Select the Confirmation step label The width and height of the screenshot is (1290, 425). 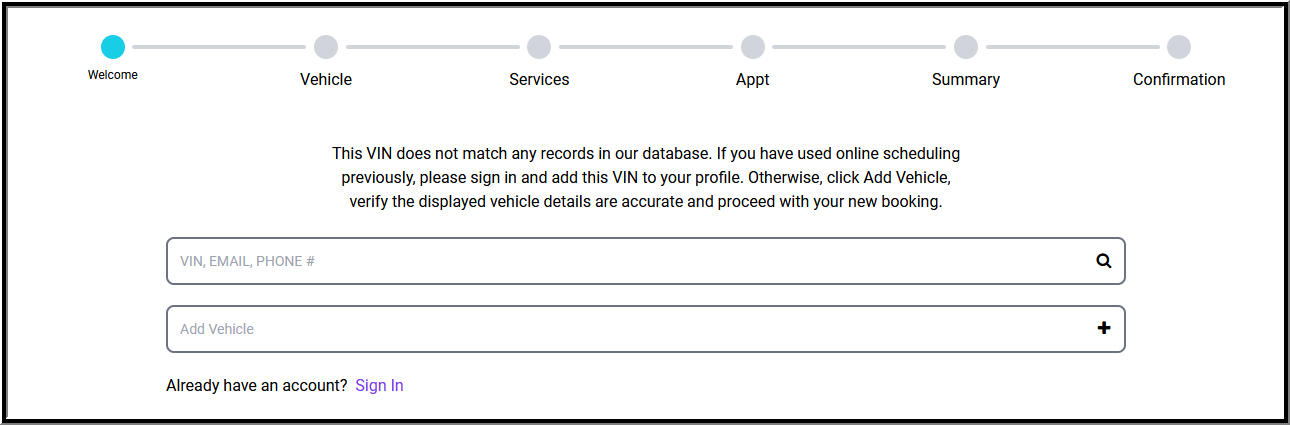1179,80
